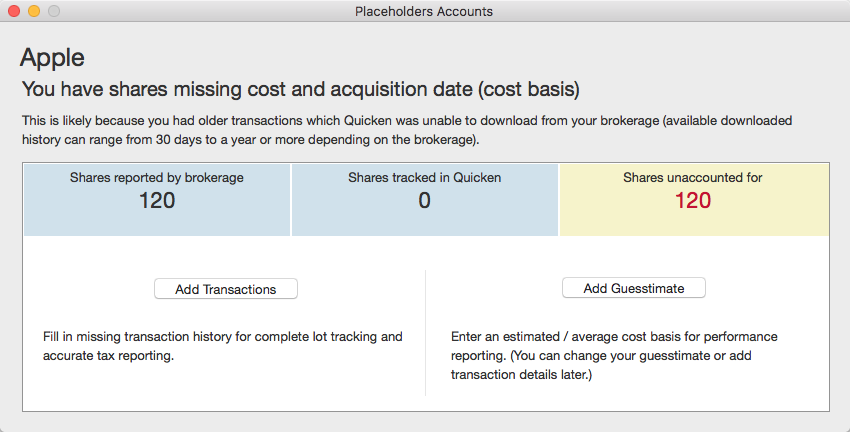Click the Shares reported by brokerage label

(x=157, y=178)
